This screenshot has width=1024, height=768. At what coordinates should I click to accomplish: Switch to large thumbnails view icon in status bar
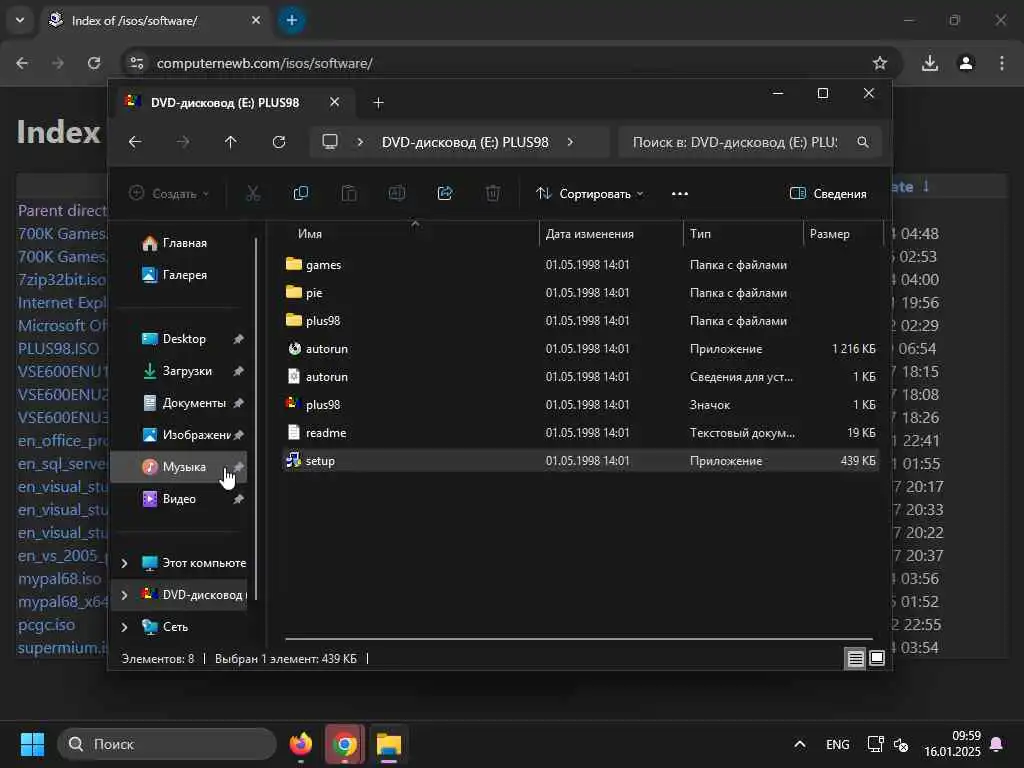(x=877, y=658)
